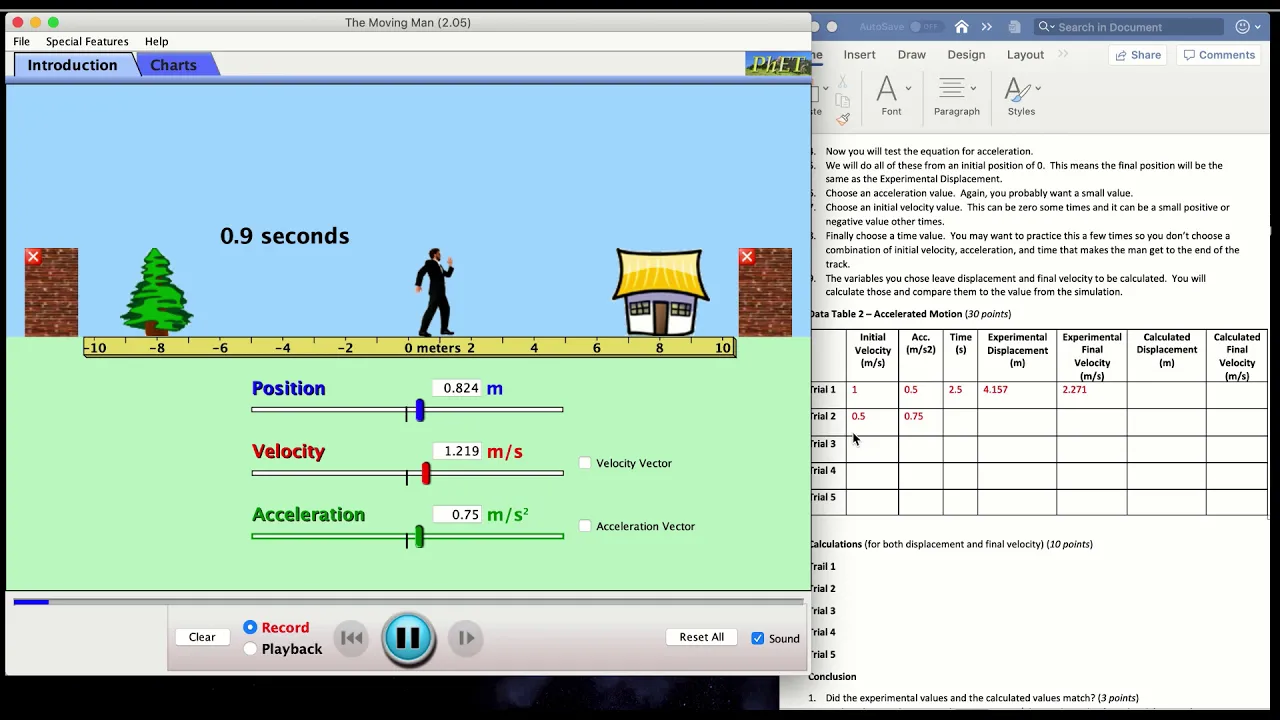Click the Trial 1 time cell 2.5

click(960, 394)
